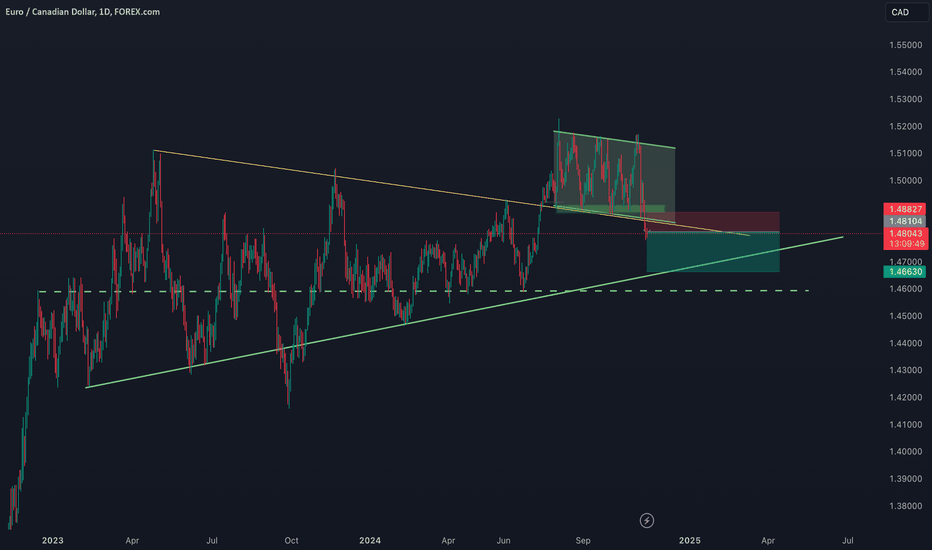Click the 2025 label on time axis
Screen dimensions: 932x550
pyautogui.click(x=689, y=540)
